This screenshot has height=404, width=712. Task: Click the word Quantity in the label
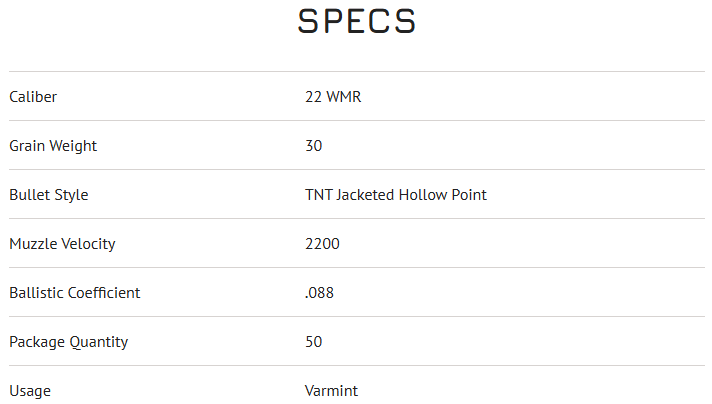click(x=99, y=342)
